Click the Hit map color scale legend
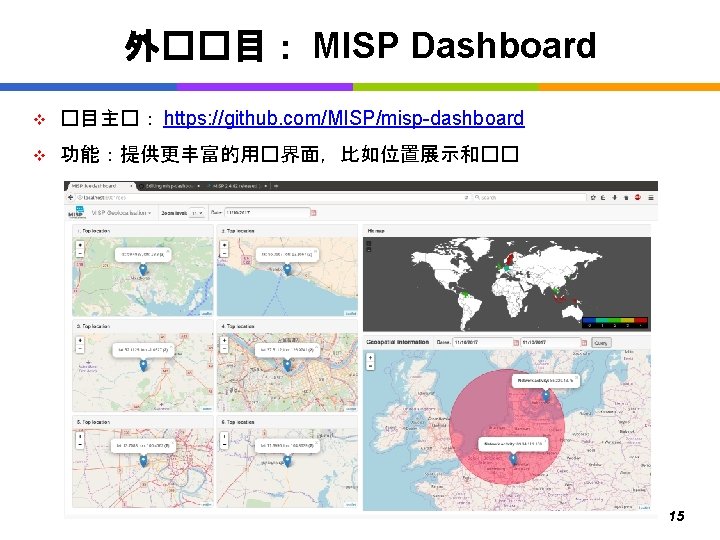The image size is (720, 540). [x=615, y=322]
